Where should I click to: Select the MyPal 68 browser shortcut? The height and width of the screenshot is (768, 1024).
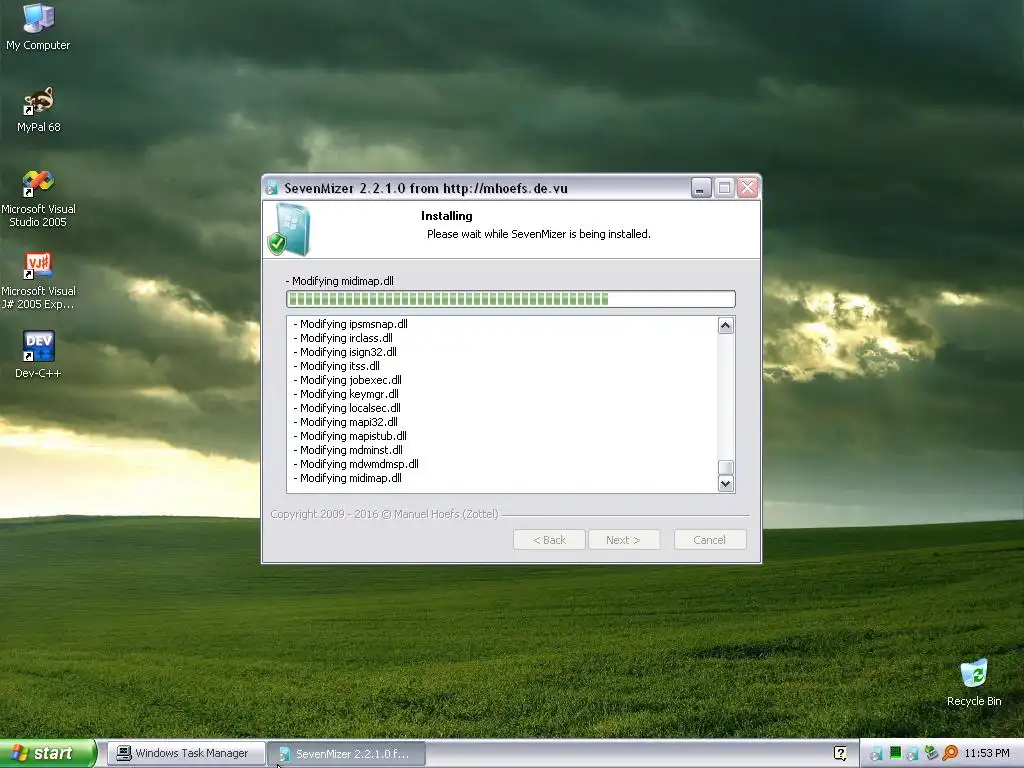tap(38, 109)
